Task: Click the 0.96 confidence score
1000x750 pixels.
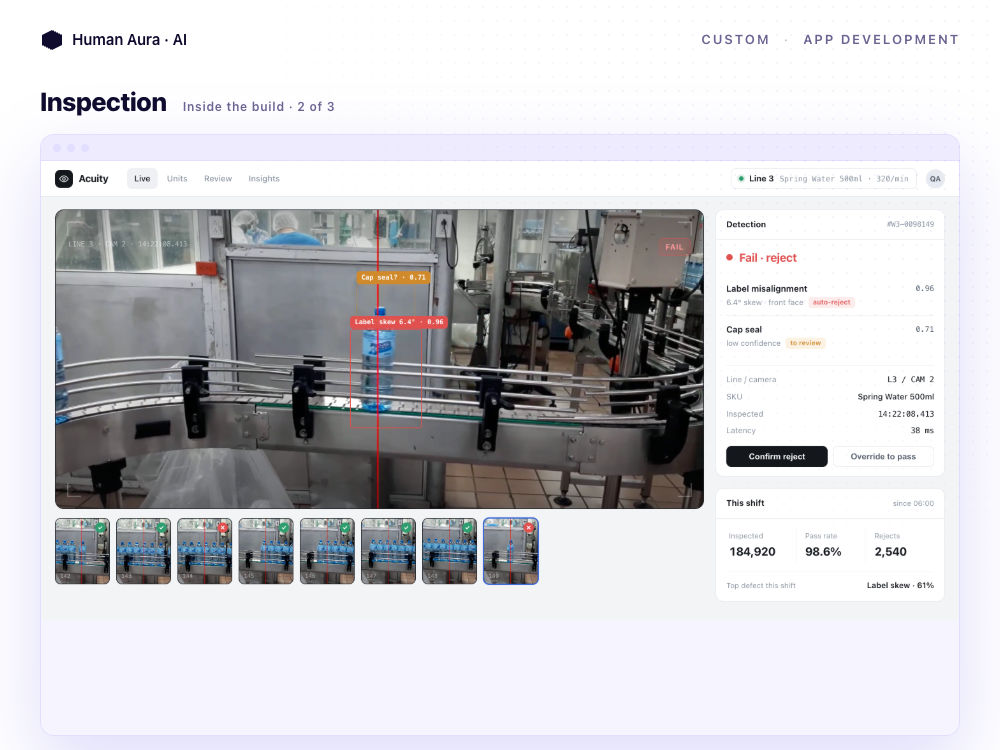Action: pyautogui.click(x=924, y=288)
